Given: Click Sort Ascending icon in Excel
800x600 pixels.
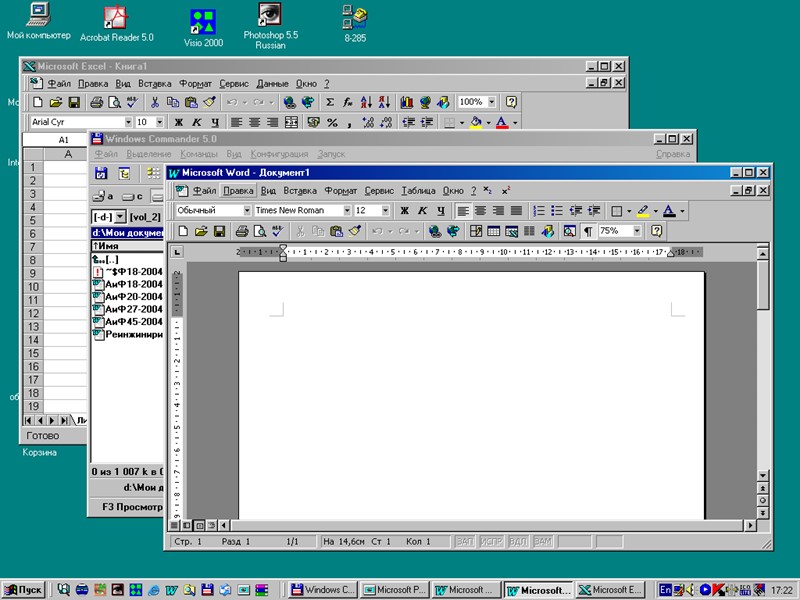Looking at the screenshot, I should pos(366,103).
